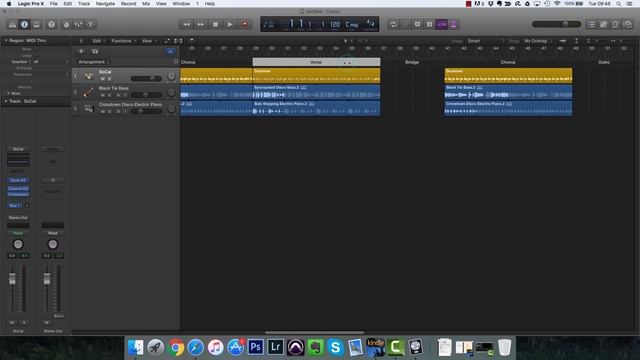The image size is (640, 360).
Task: Toggle the Inspector button in control bar
Action: point(24,24)
